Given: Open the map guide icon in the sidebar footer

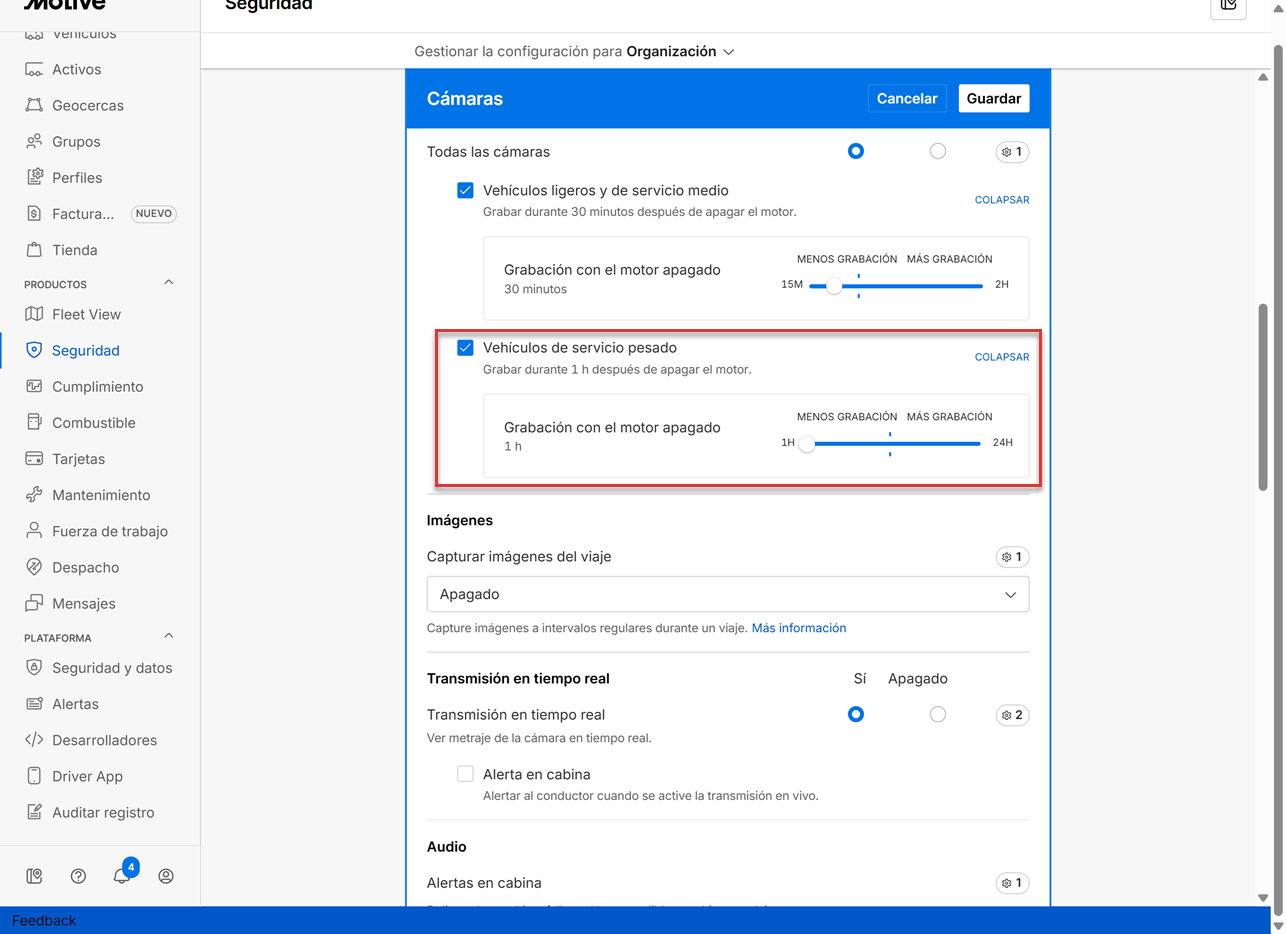Looking at the screenshot, I should [x=34, y=876].
